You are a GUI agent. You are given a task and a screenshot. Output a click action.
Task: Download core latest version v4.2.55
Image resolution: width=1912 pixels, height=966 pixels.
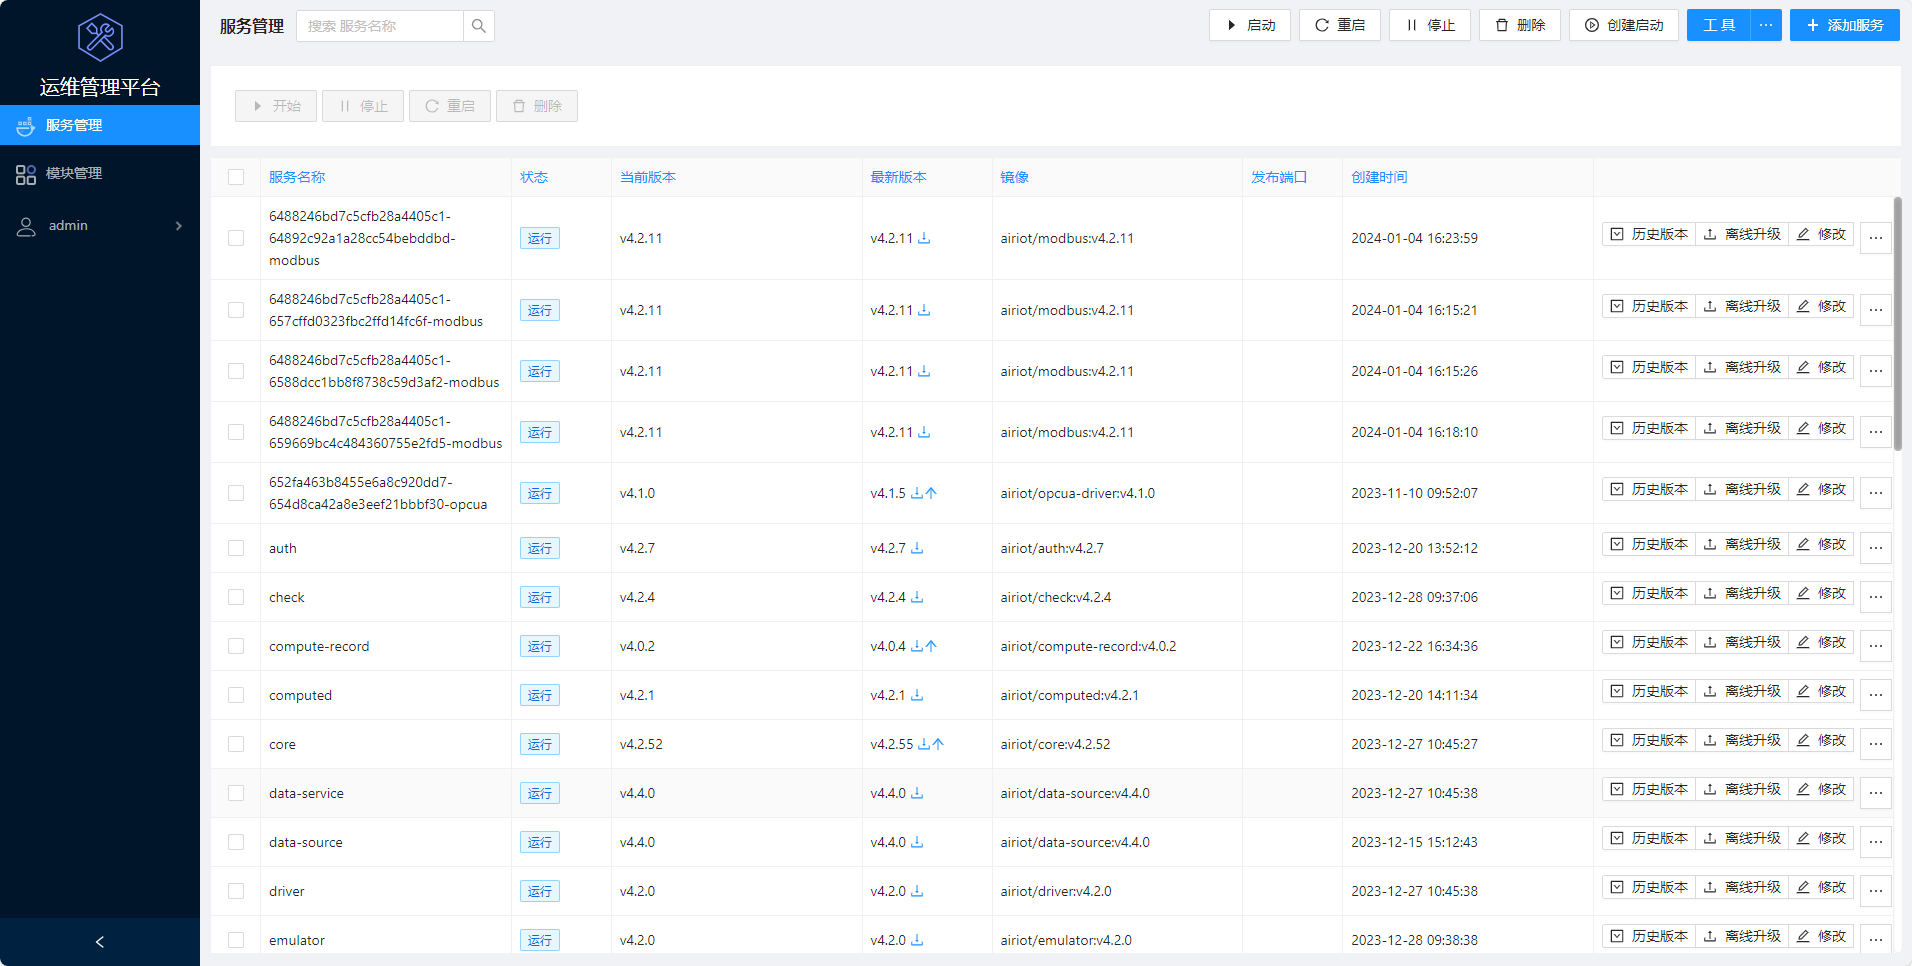coord(924,744)
